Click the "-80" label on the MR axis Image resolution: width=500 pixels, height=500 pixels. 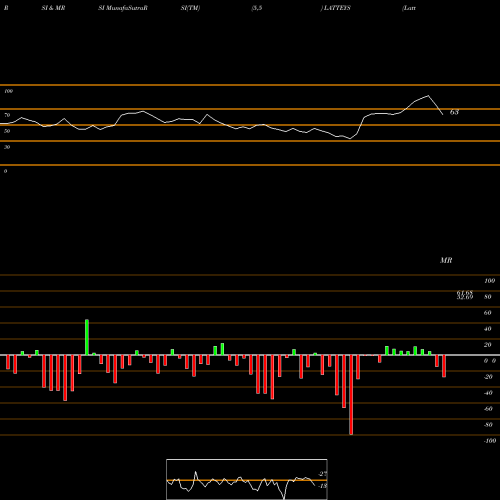(488, 425)
